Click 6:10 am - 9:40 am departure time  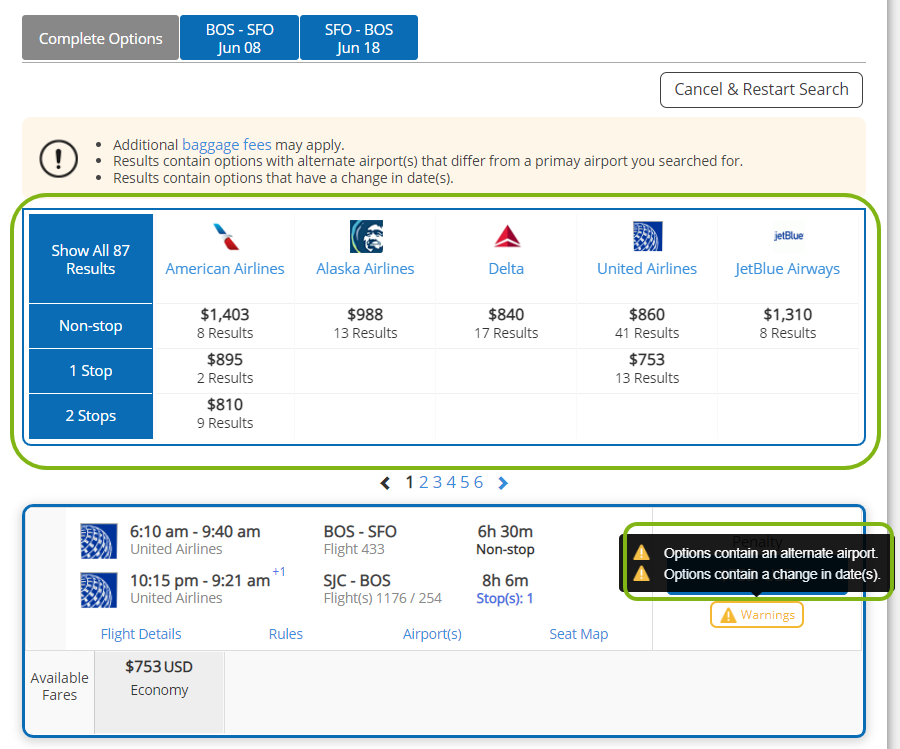195,531
